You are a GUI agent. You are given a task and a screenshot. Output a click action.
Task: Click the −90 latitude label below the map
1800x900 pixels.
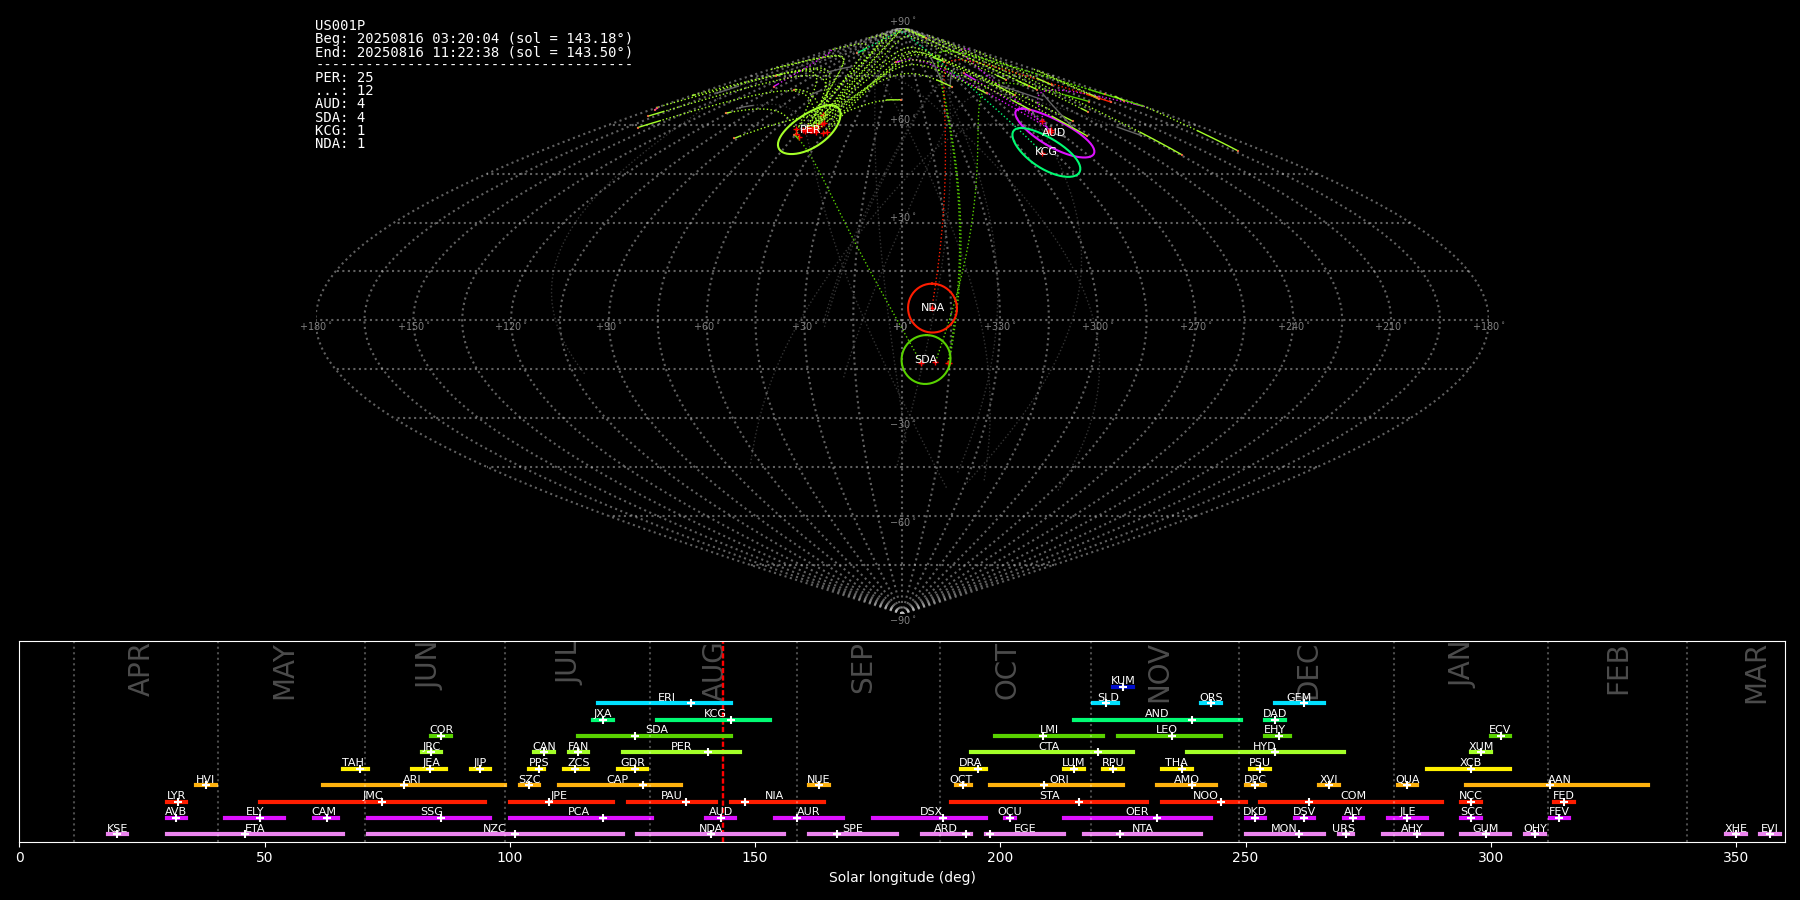click(901, 621)
